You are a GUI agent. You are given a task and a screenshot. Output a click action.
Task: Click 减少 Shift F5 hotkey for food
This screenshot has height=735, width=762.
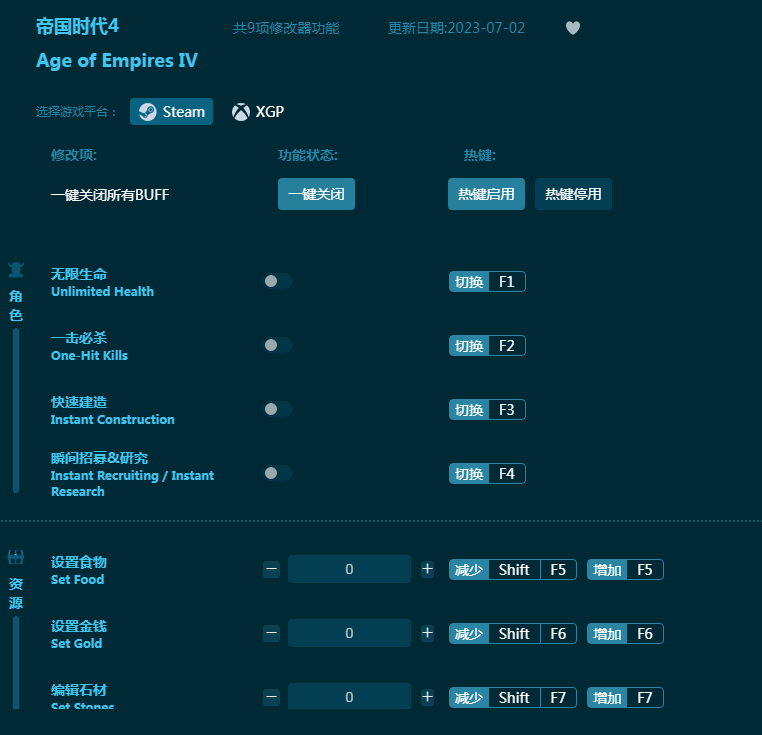[x=513, y=570]
